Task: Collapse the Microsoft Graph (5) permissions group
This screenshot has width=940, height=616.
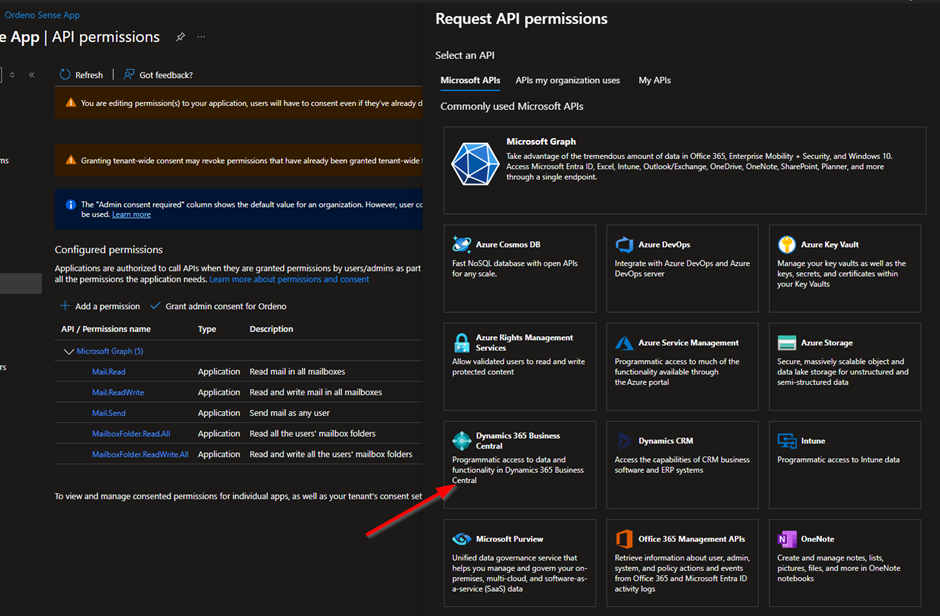Action: pyautogui.click(x=68, y=352)
